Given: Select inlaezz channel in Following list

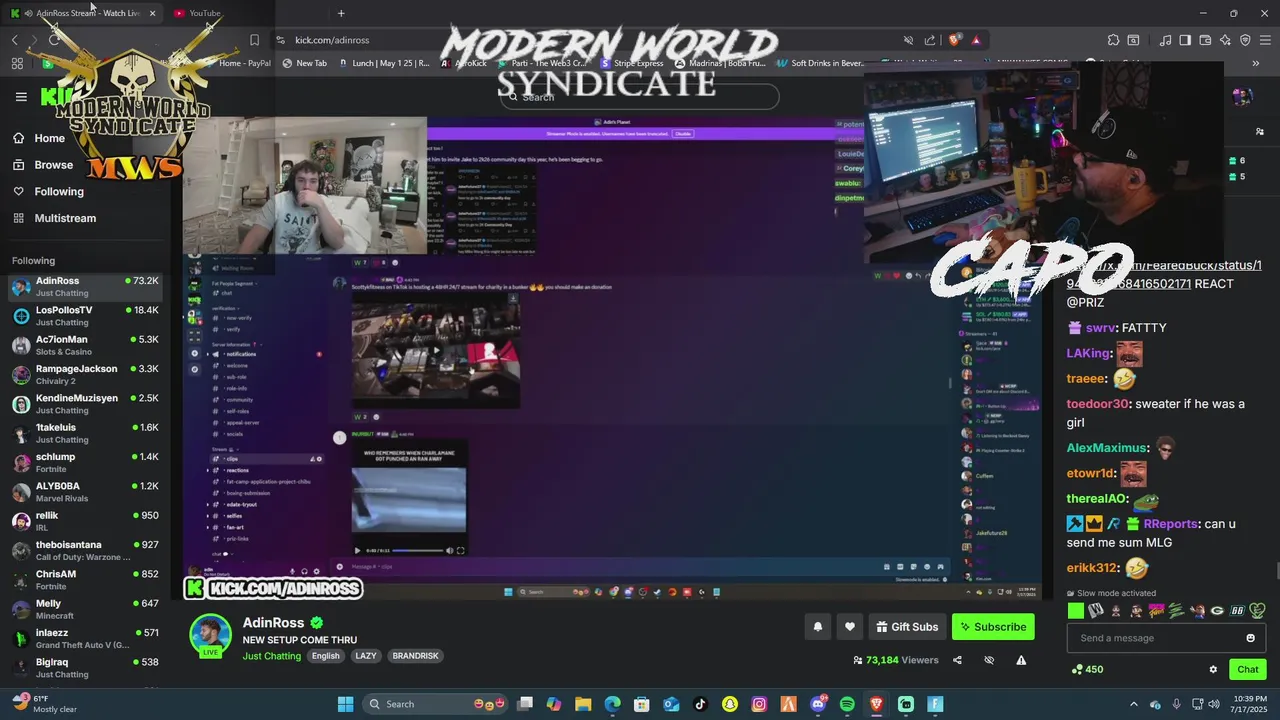Looking at the screenshot, I should 86,638.
